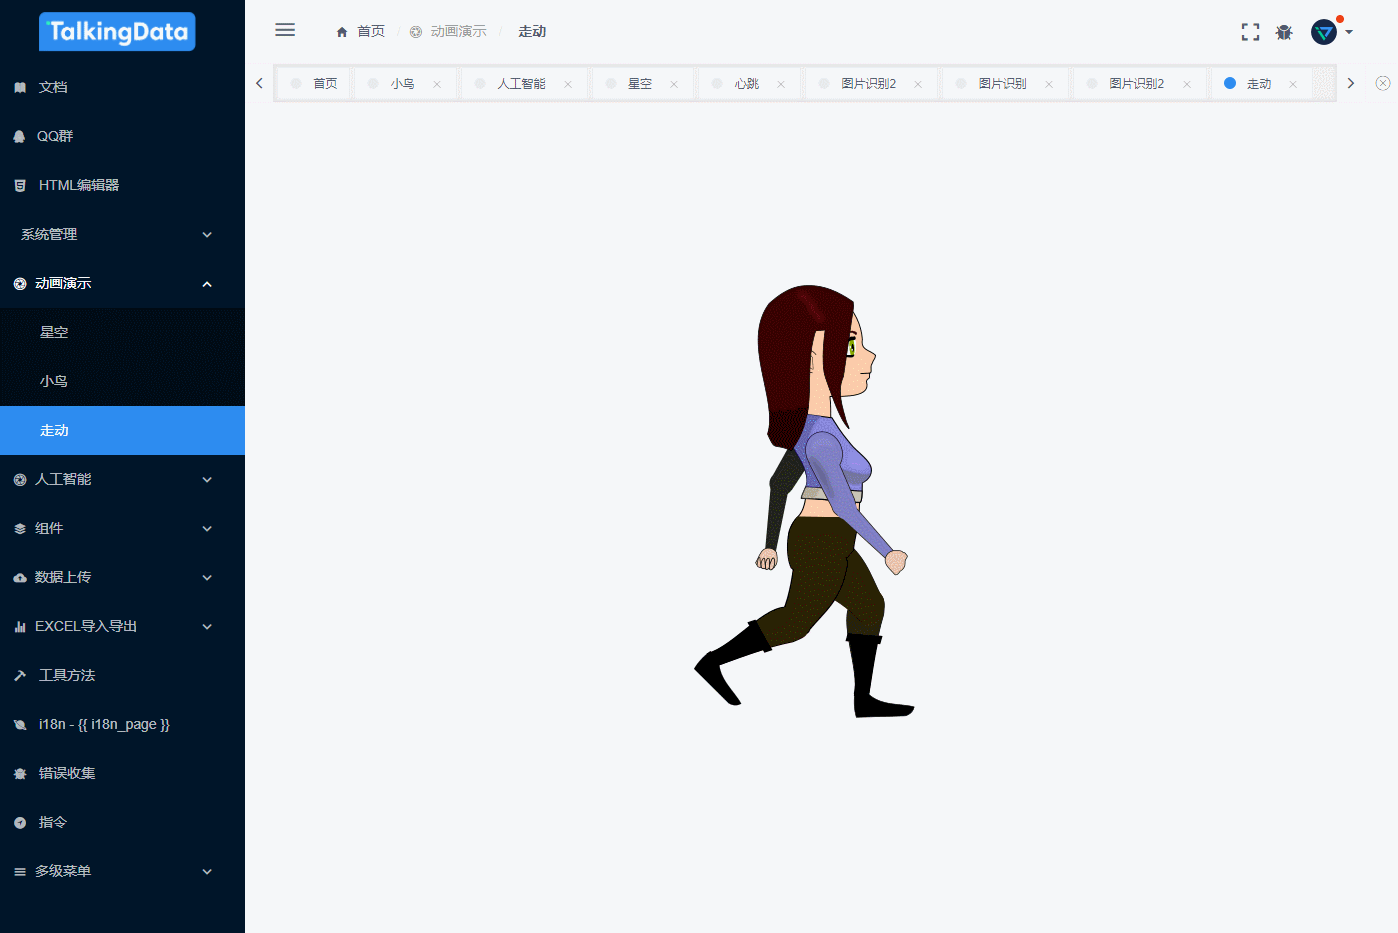Open 走动 under 动画演示
The height and width of the screenshot is (933, 1398).
54,430
